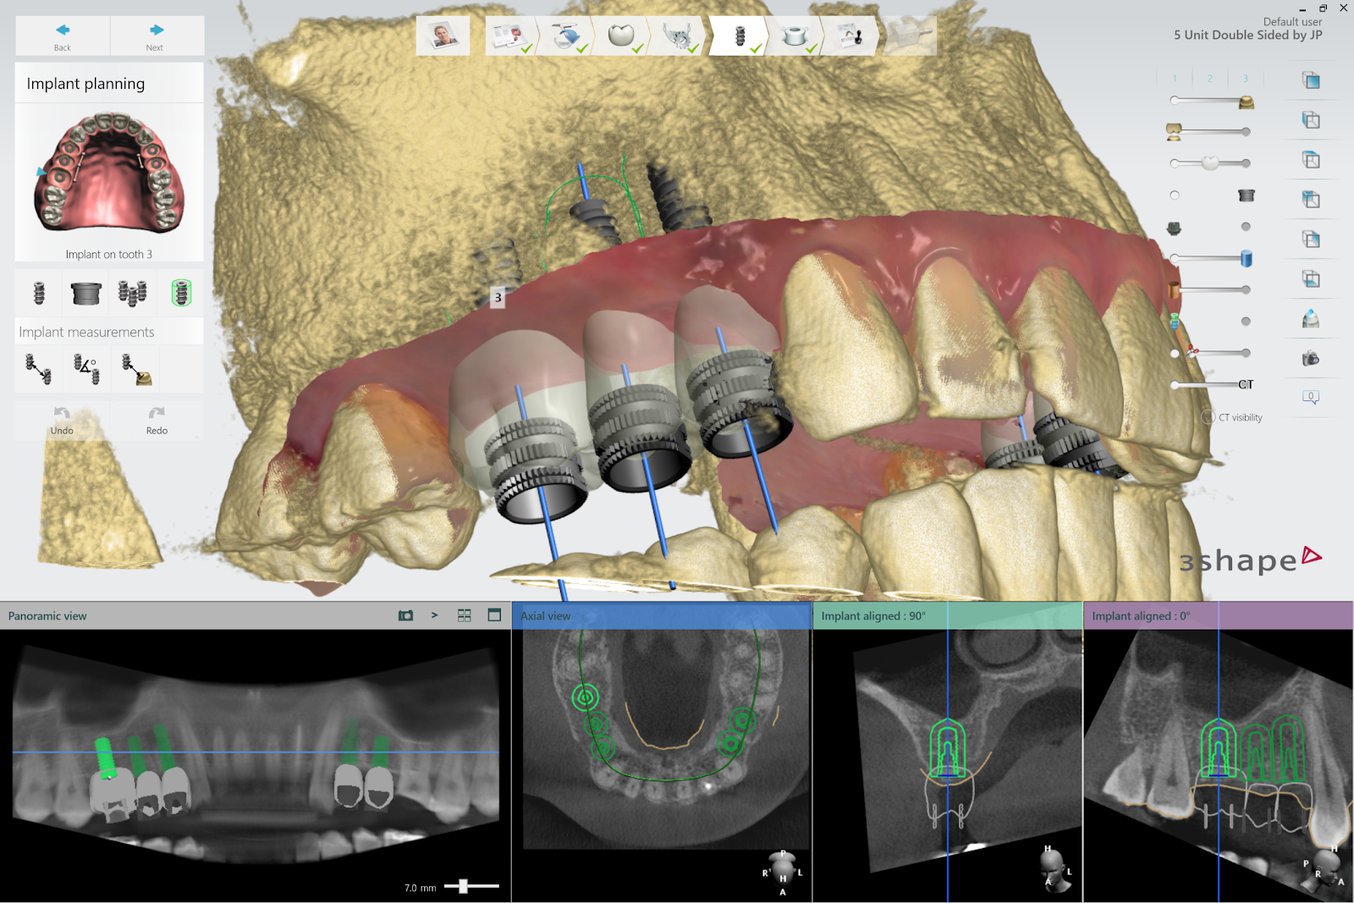Select the sleeve tool icon
Image resolution: width=1354 pixels, height=903 pixels.
[86, 293]
